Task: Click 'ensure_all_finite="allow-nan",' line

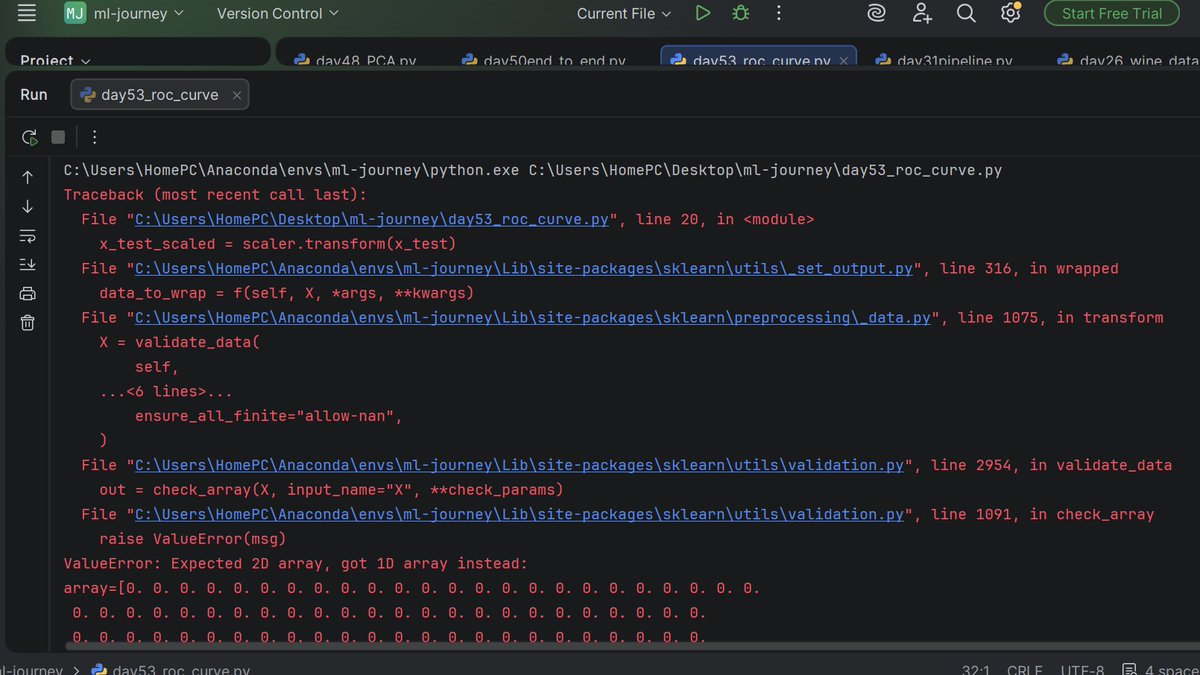Action: coord(269,416)
